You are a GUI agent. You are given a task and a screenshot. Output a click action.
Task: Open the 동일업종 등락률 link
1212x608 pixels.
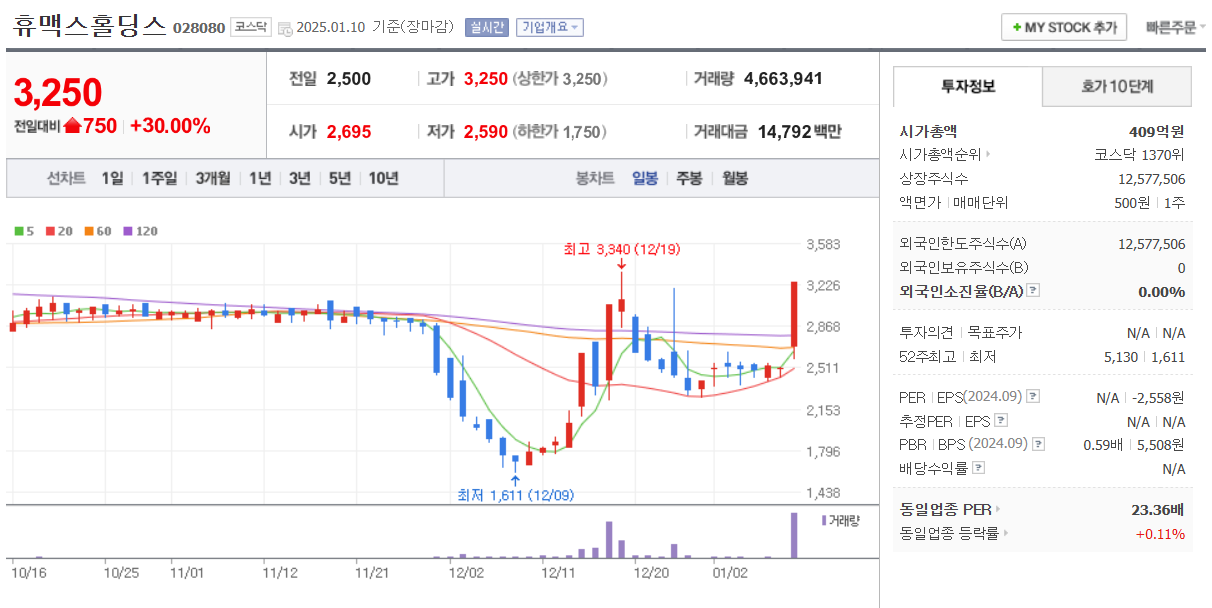tap(953, 533)
